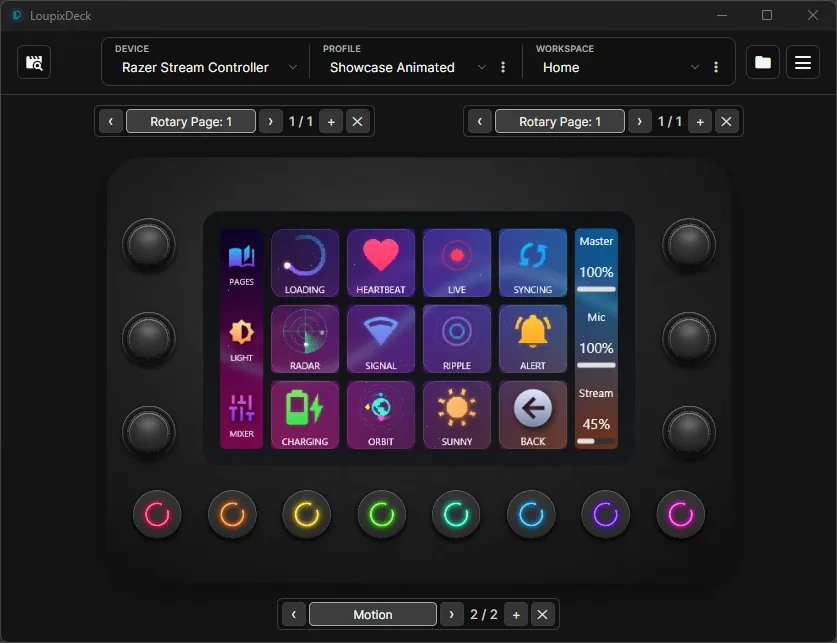Expand the Workspace dropdown Home
The height and width of the screenshot is (643, 837).
tap(619, 67)
